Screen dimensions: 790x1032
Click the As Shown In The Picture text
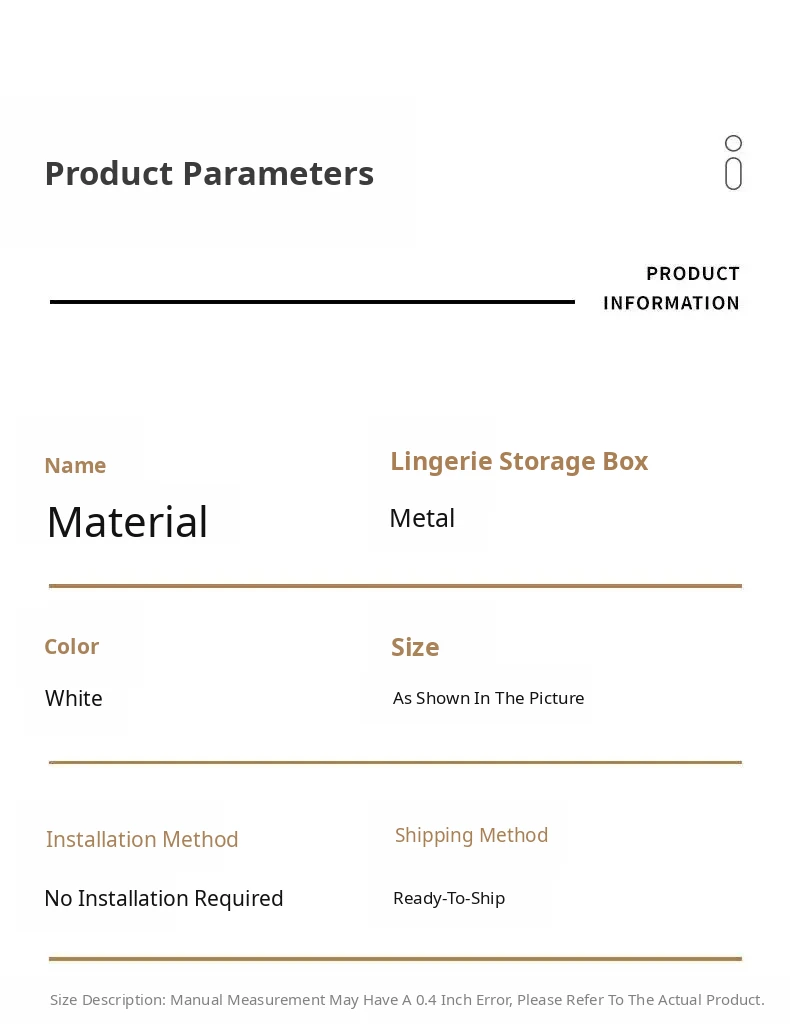pos(488,698)
